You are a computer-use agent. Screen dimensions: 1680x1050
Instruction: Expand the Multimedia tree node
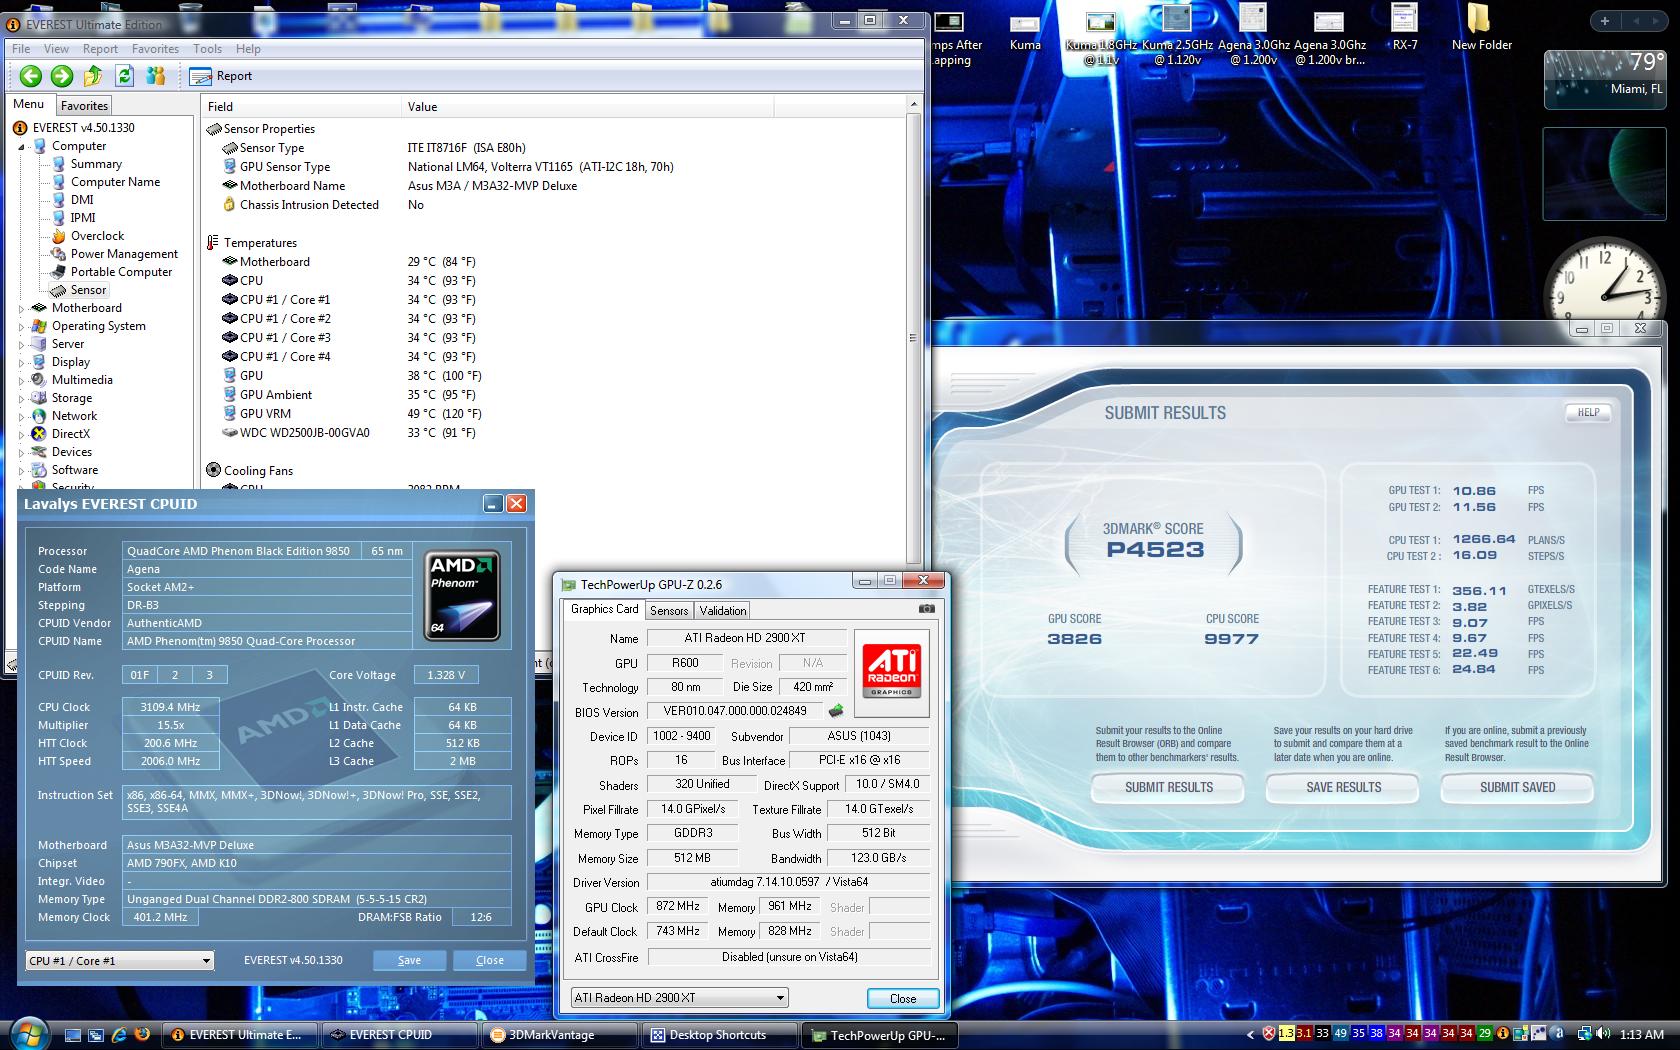pyautogui.click(x=22, y=380)
